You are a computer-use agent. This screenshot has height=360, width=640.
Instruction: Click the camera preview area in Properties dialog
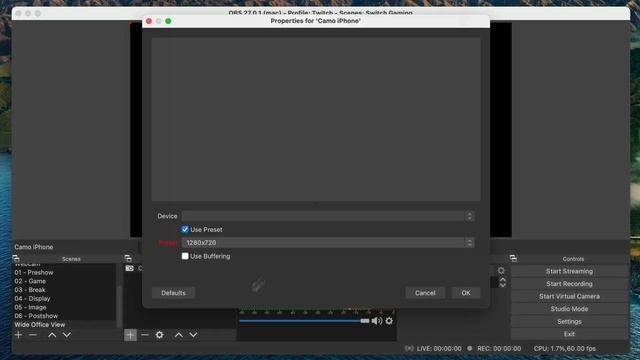coord(316,119)
